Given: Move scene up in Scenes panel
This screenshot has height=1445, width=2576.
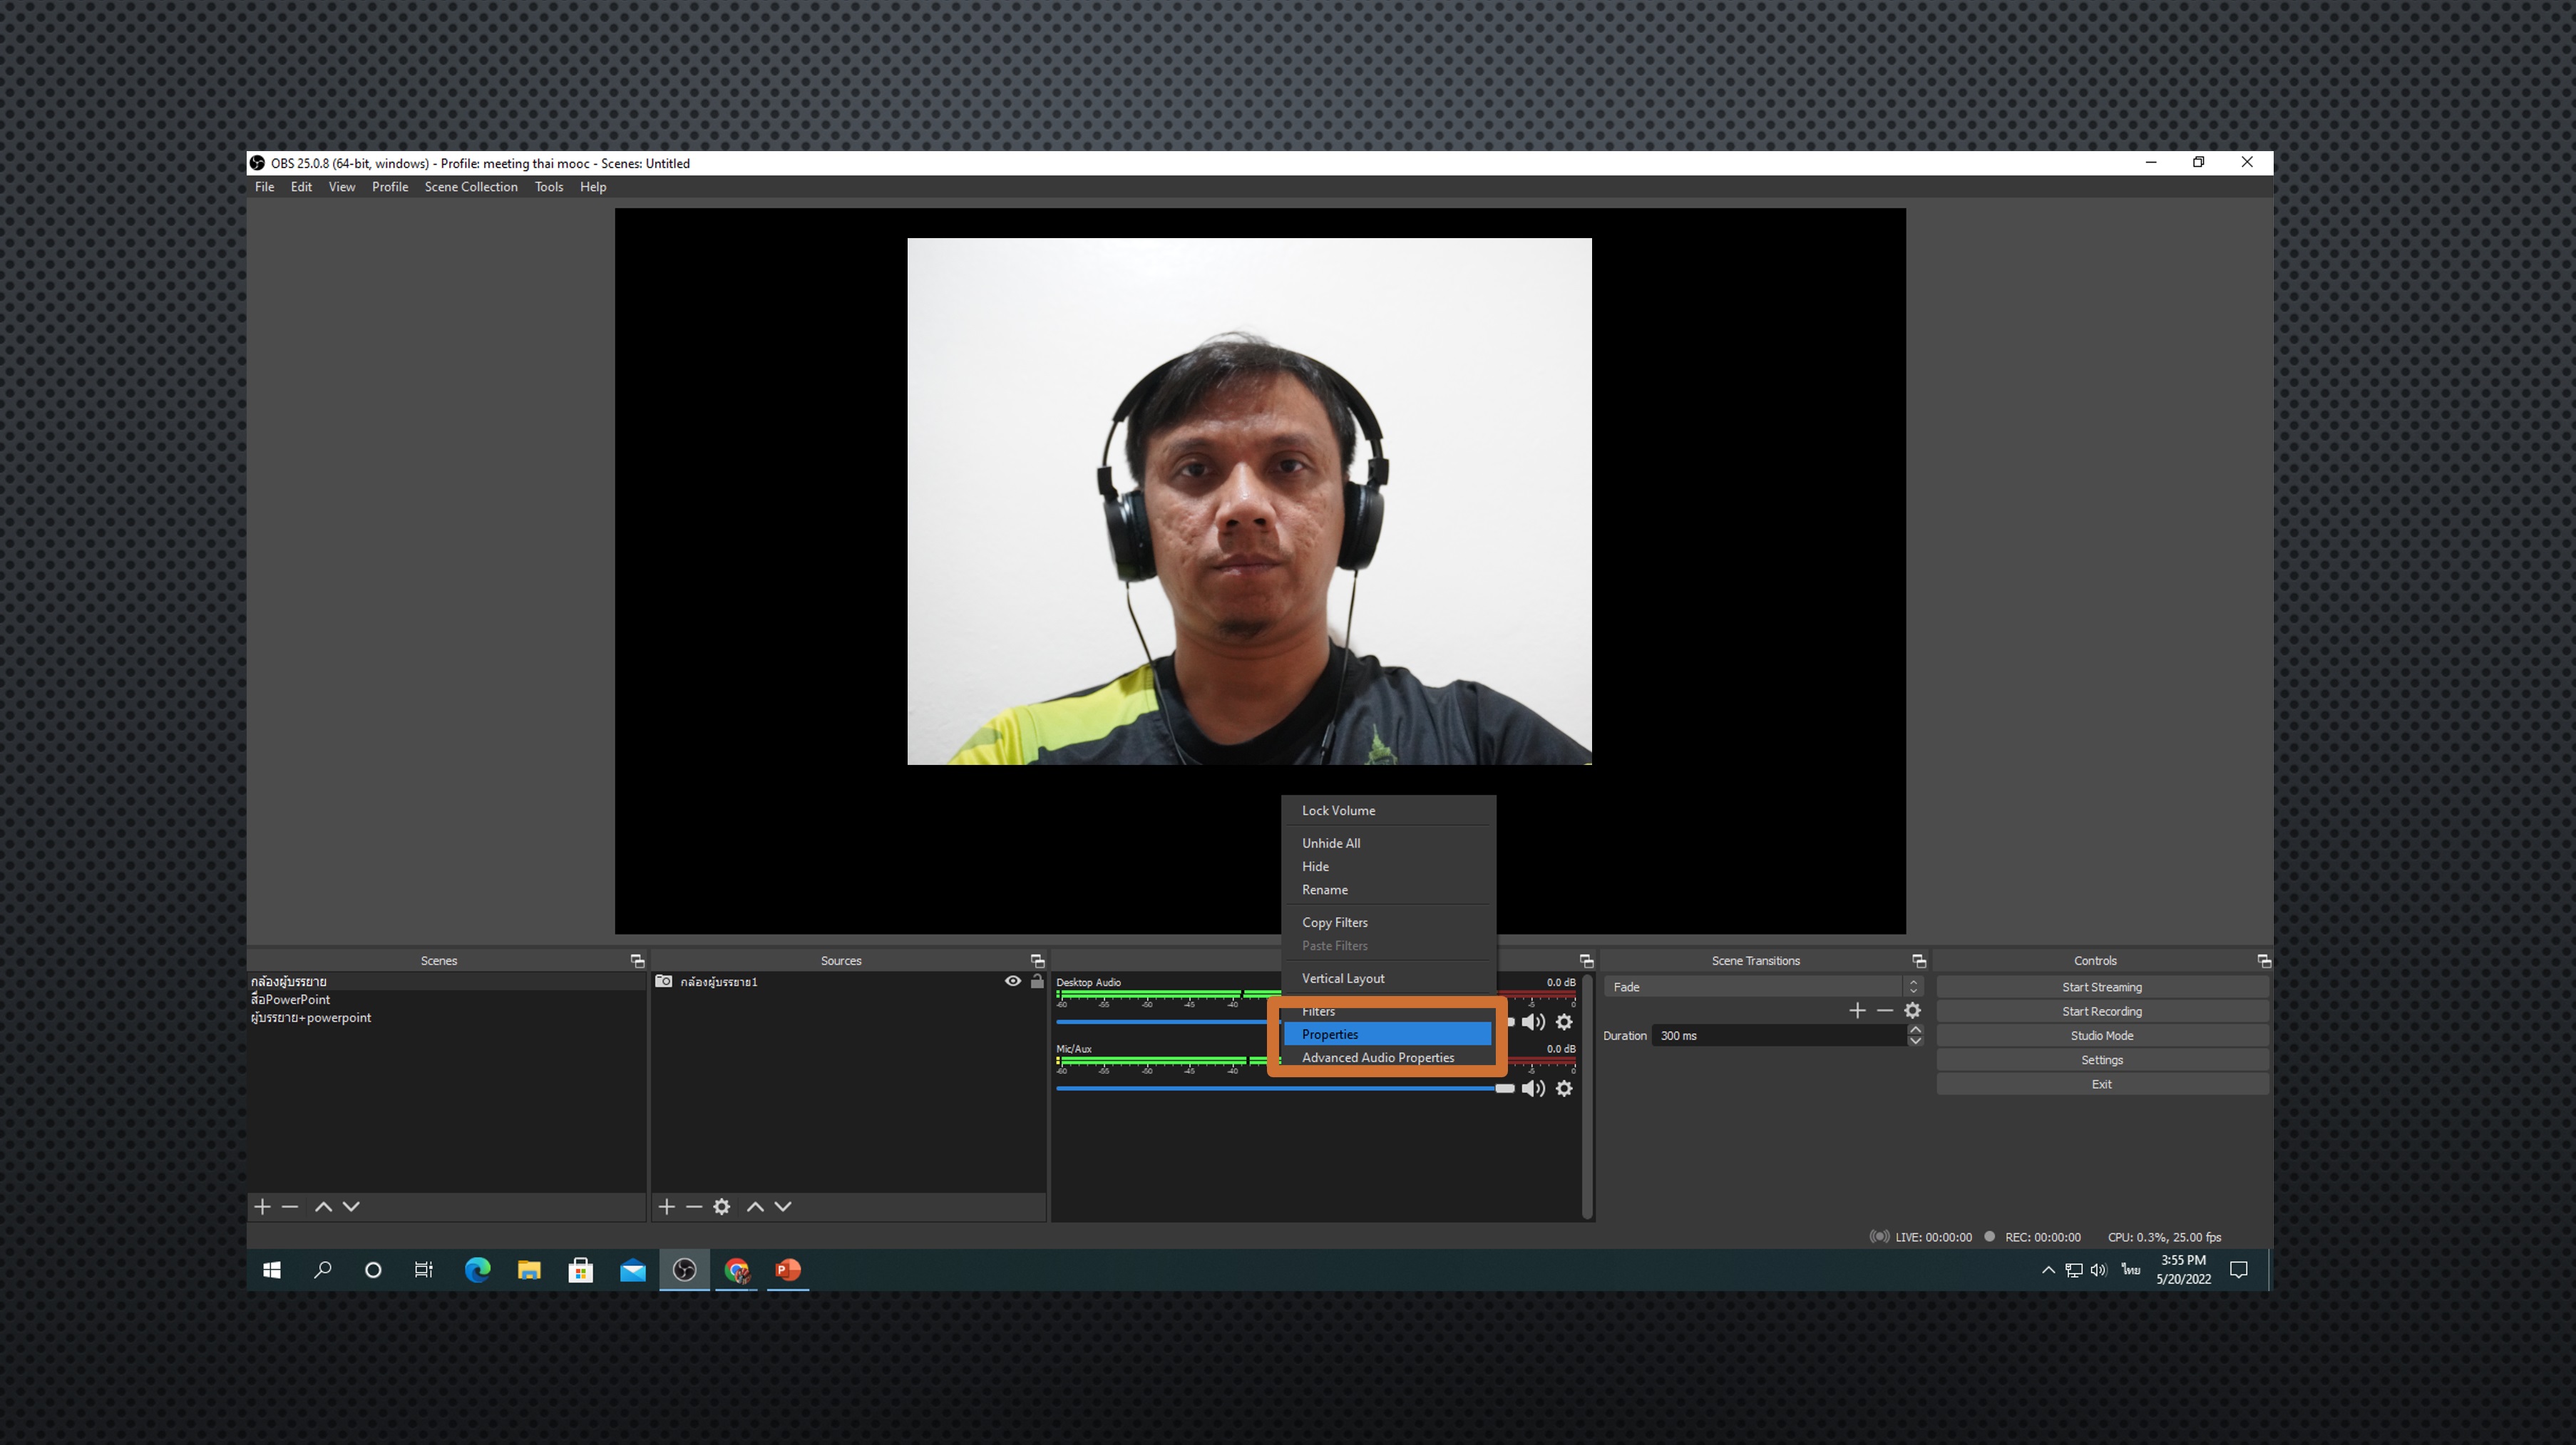Looking at the screenshot, I should [x=323, y=1207].
